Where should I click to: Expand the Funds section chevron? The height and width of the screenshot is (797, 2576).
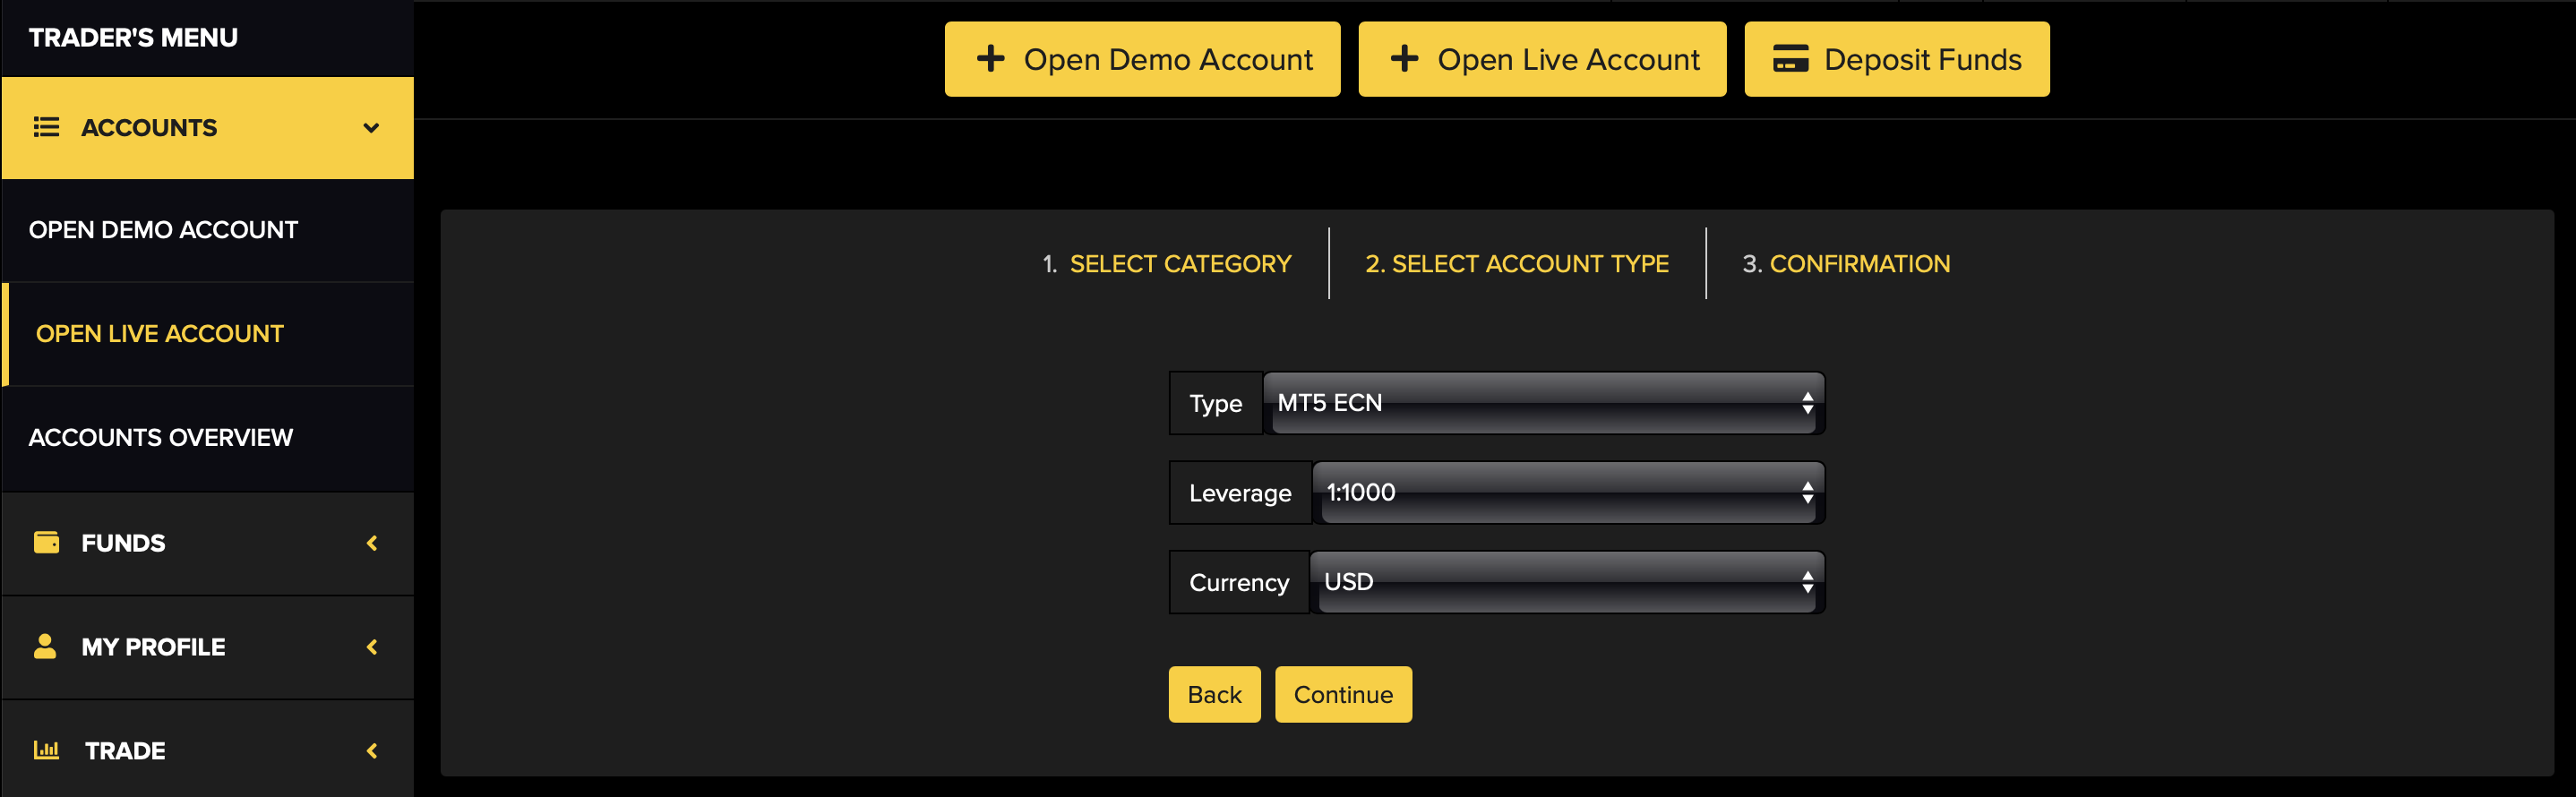pos(372,543)
